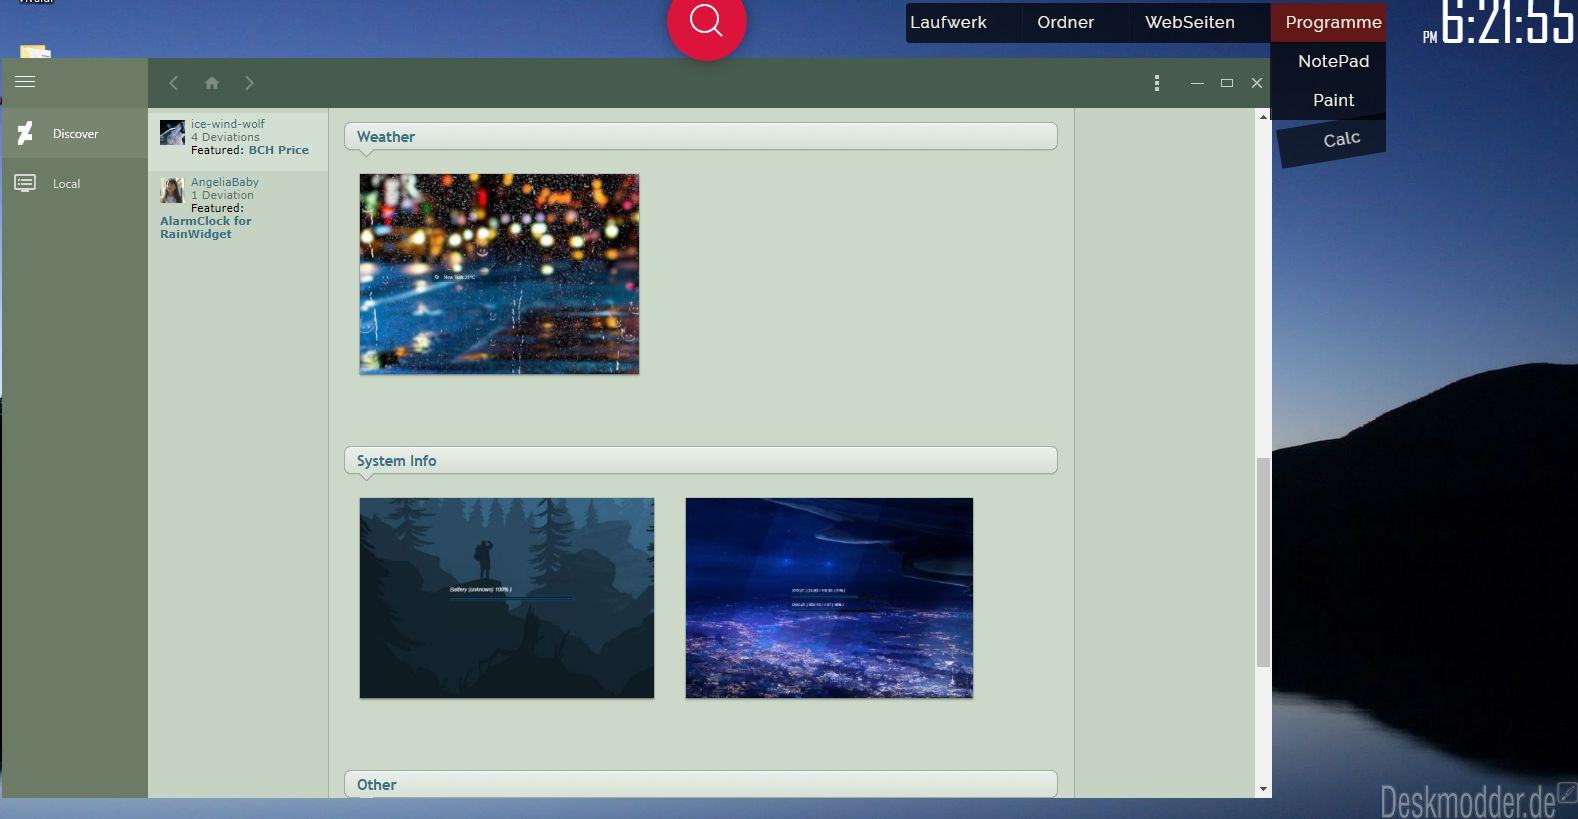Go back with the left arrow

(x=174, y=83)
